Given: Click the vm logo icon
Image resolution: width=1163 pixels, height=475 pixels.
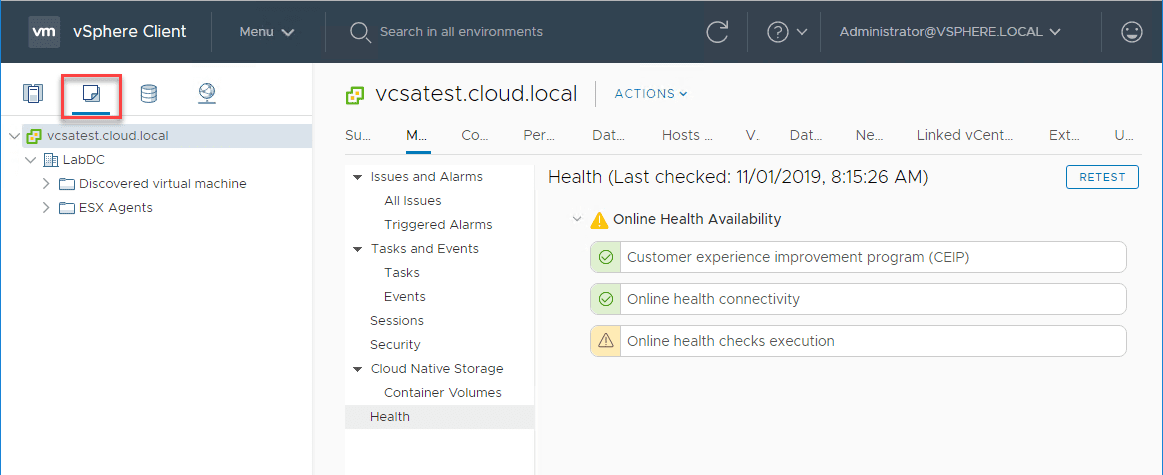Looking at the screenshot, I should click(x=43, y=32).
